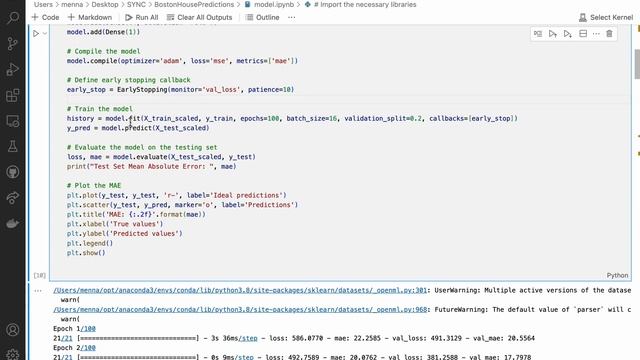Click the /21 link above Epoch 2
Screen dimensions: 640x360
(67, 338)
